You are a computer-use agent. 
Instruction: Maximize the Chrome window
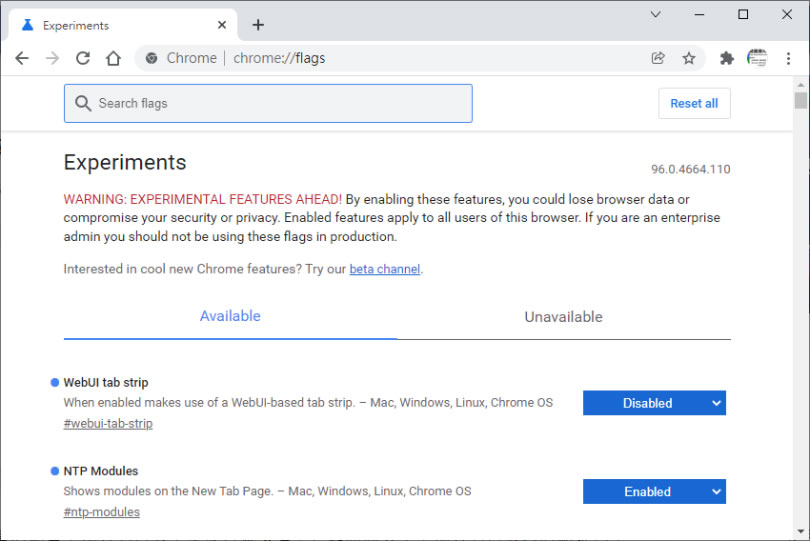coord(743,14)
